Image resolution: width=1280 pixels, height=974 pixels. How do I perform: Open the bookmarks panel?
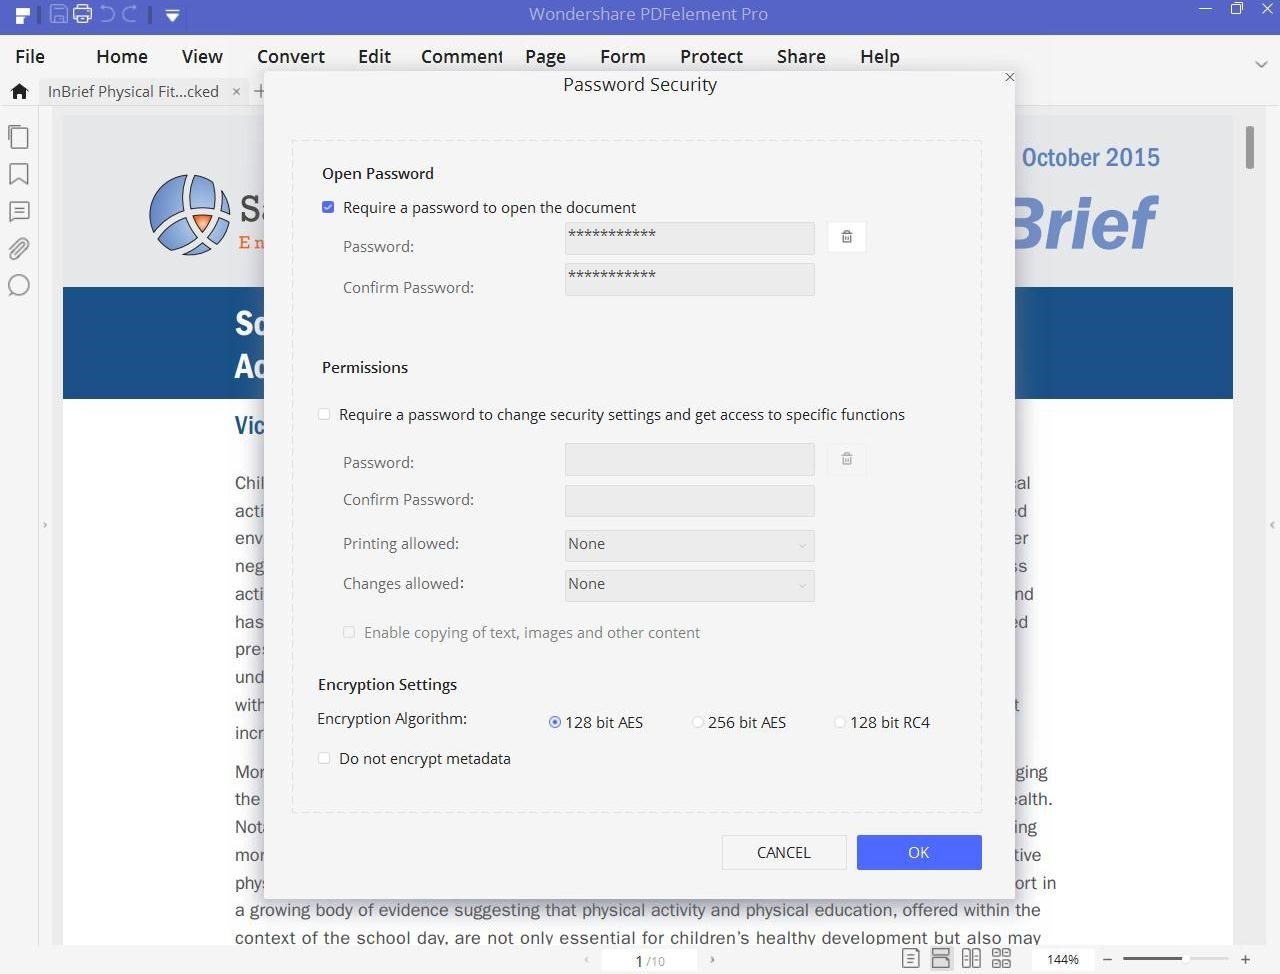click(x=18, y=174)
